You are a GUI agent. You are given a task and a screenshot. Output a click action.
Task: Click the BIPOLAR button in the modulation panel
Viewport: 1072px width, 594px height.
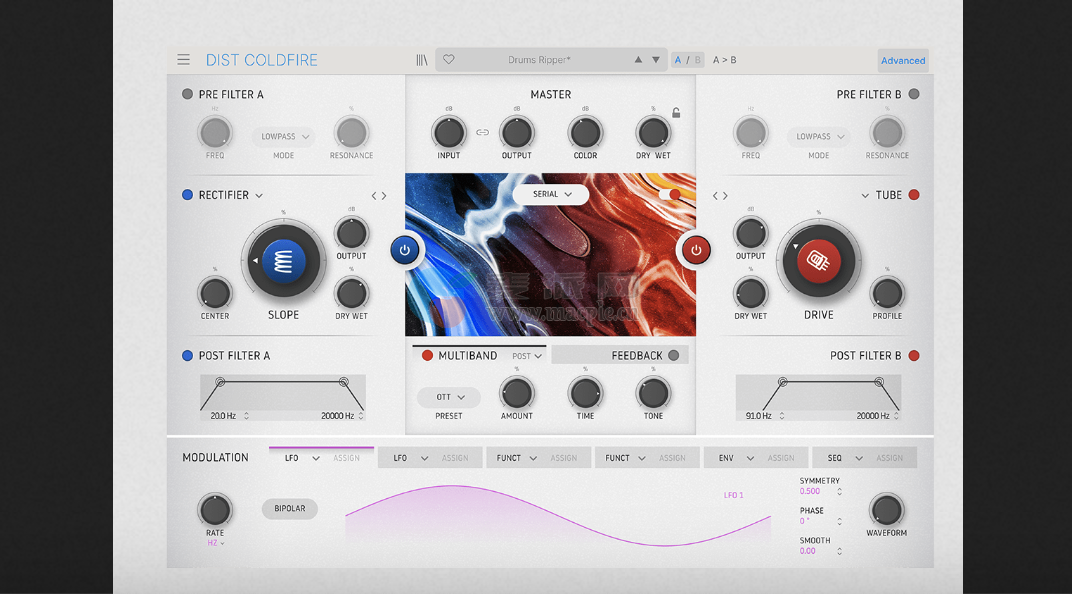tap(289, 509)
